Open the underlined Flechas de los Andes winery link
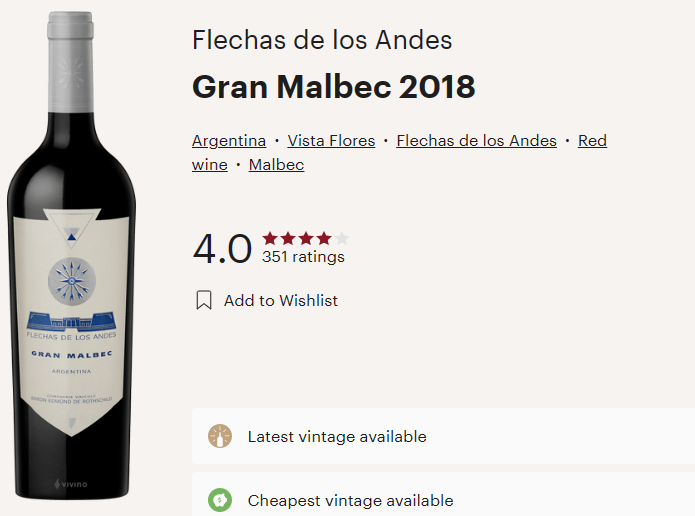Viewport: 695px width, 516px height. (476, 141)
